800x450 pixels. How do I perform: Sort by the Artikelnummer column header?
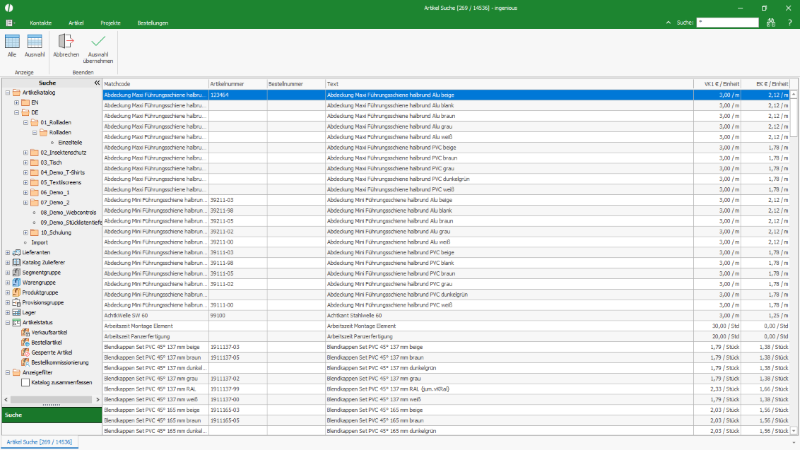coord(238,84)
